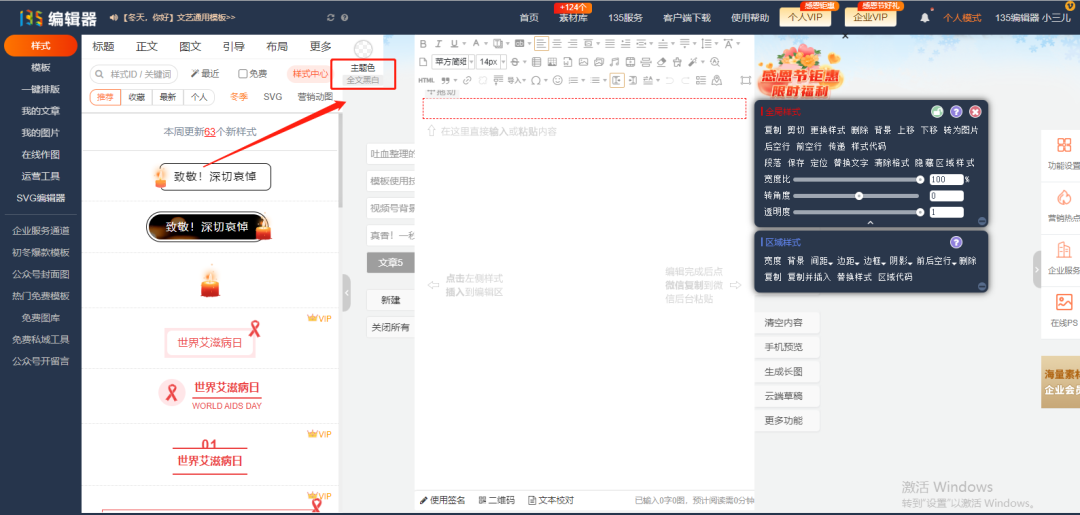Image resolution: width=1080 pixels, height=515 pixels.
Task: Switch to 个人模式
Action: tap(962, 18)
